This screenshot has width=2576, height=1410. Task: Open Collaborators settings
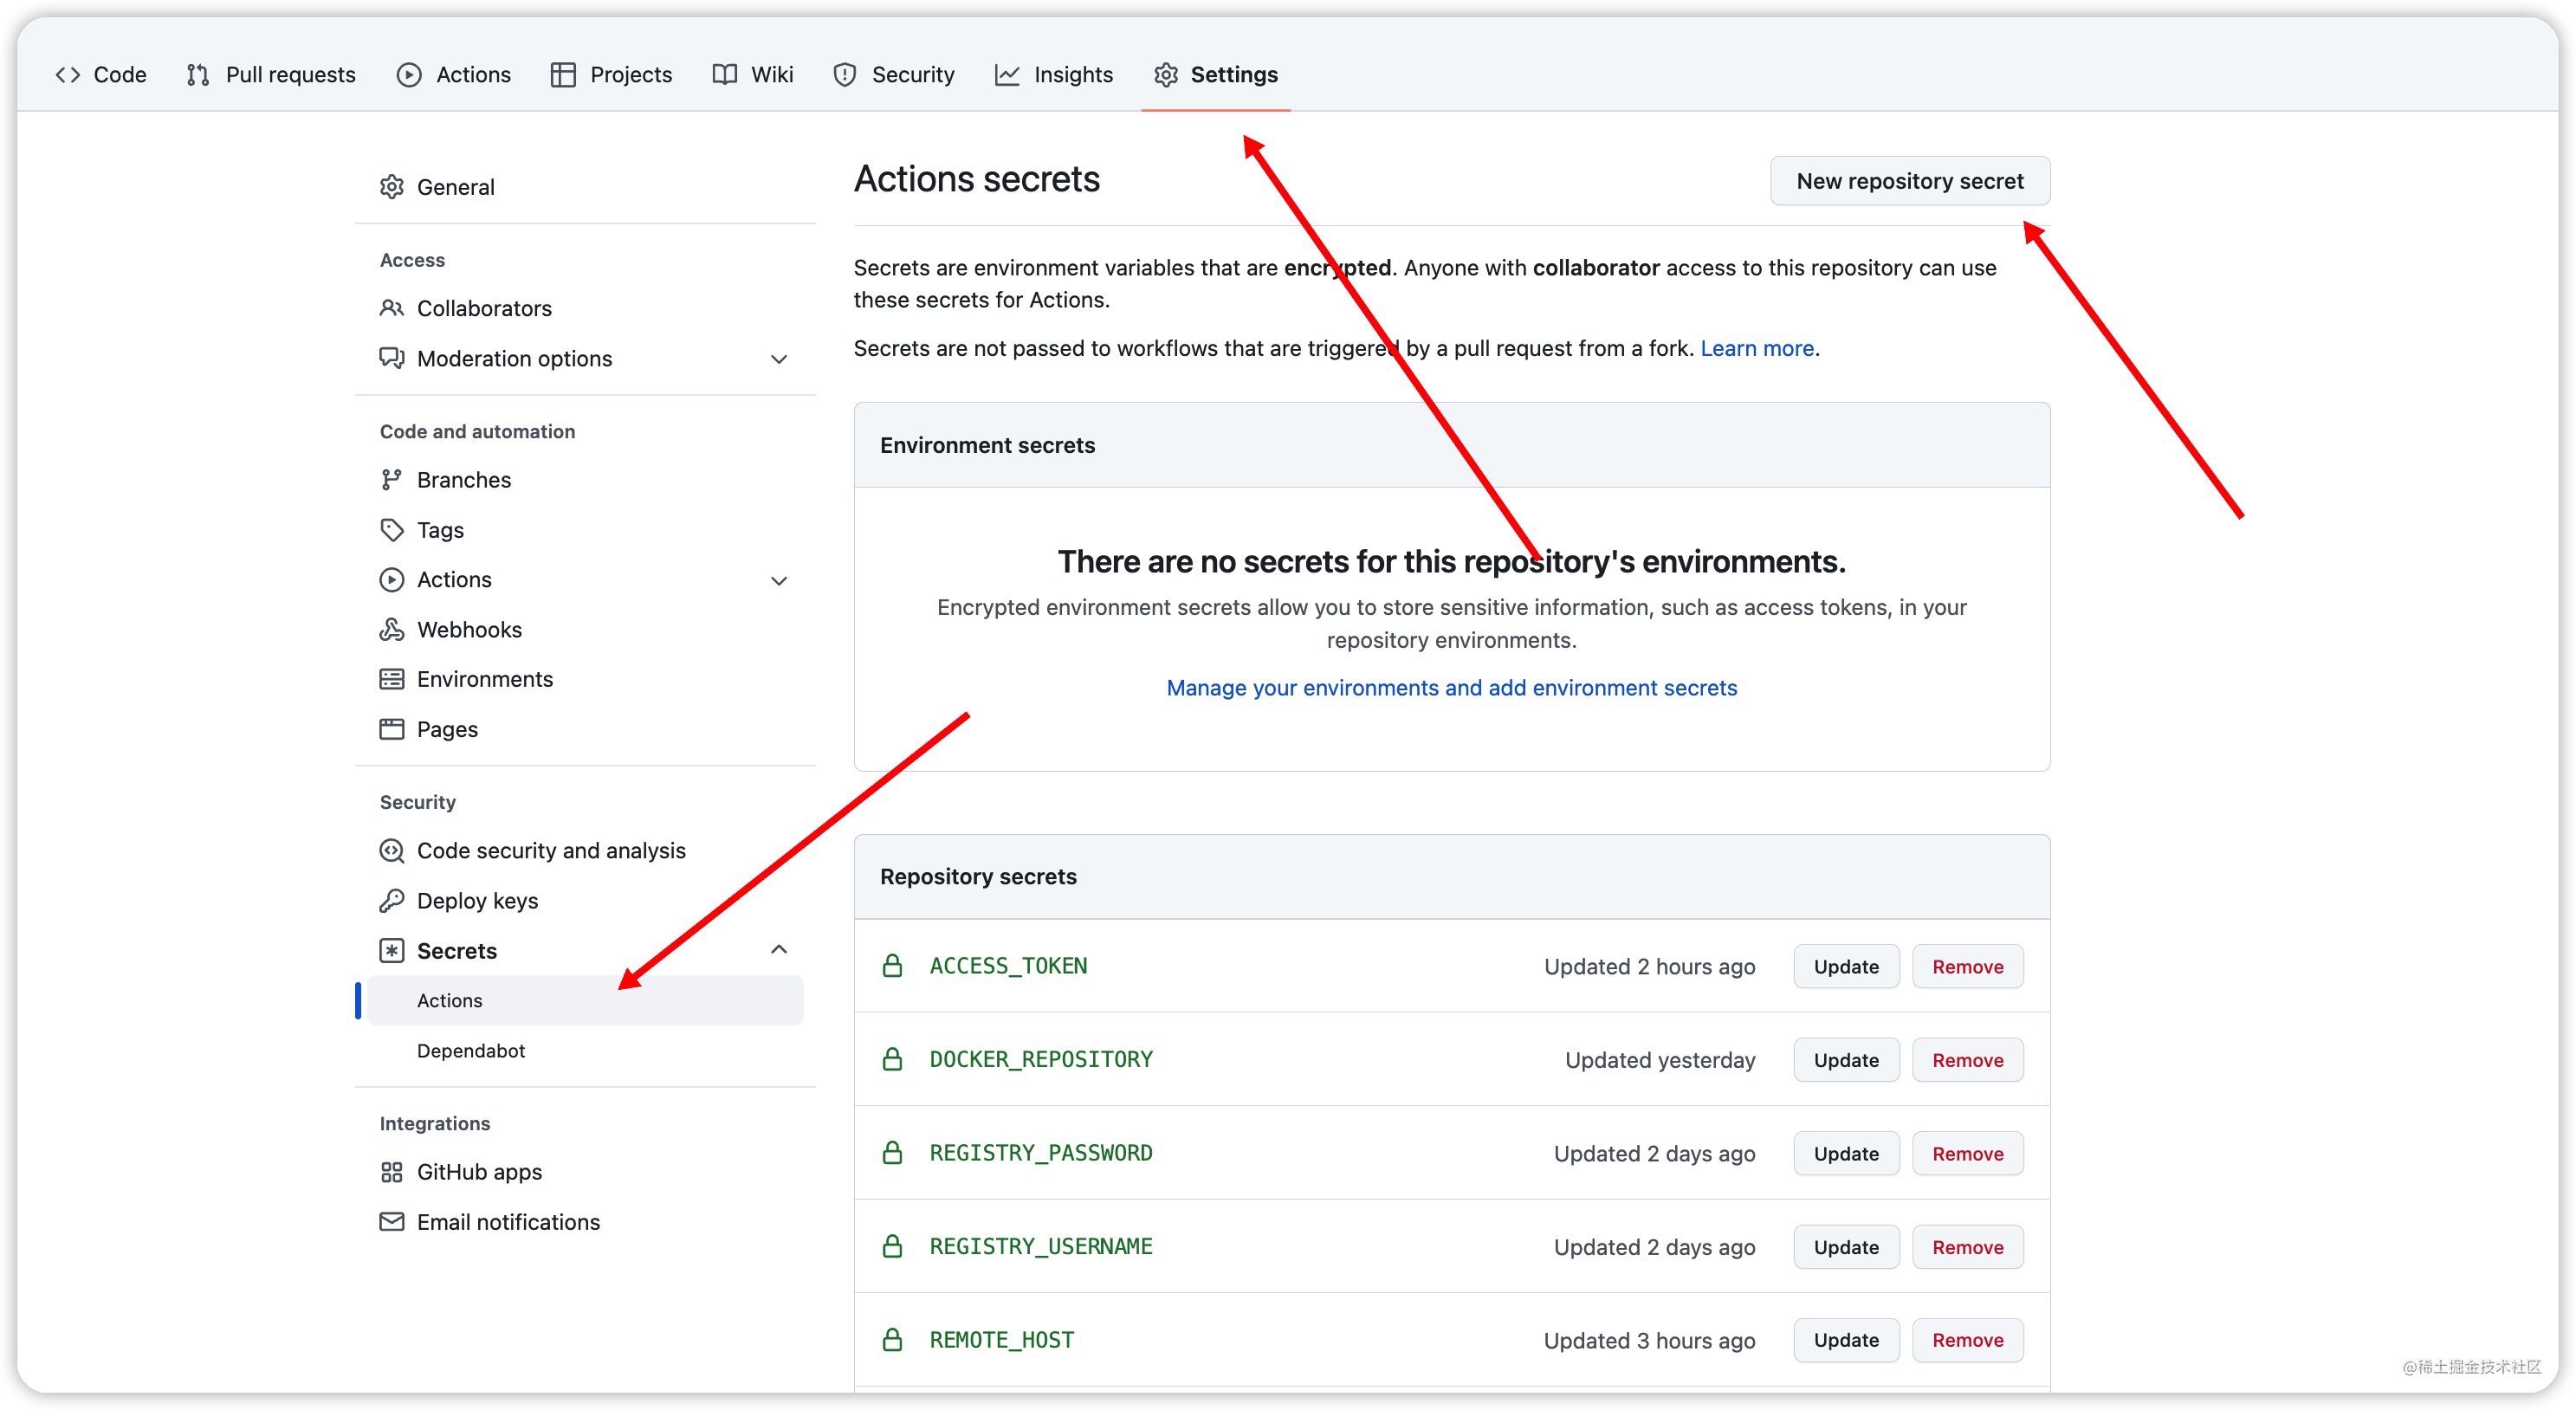tap(585, 308)
